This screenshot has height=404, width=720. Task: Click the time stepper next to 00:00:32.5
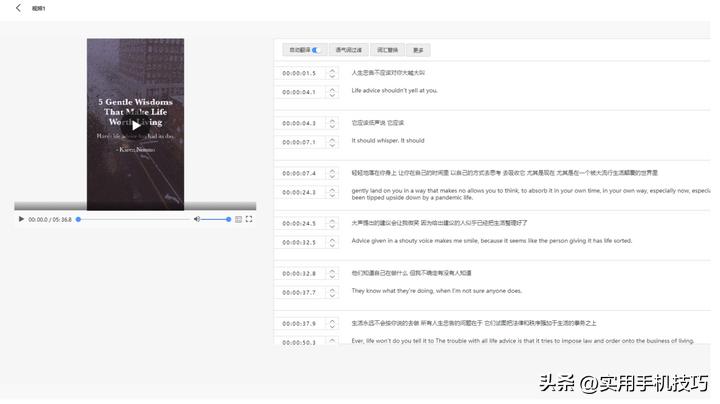(x=332, y=242)
